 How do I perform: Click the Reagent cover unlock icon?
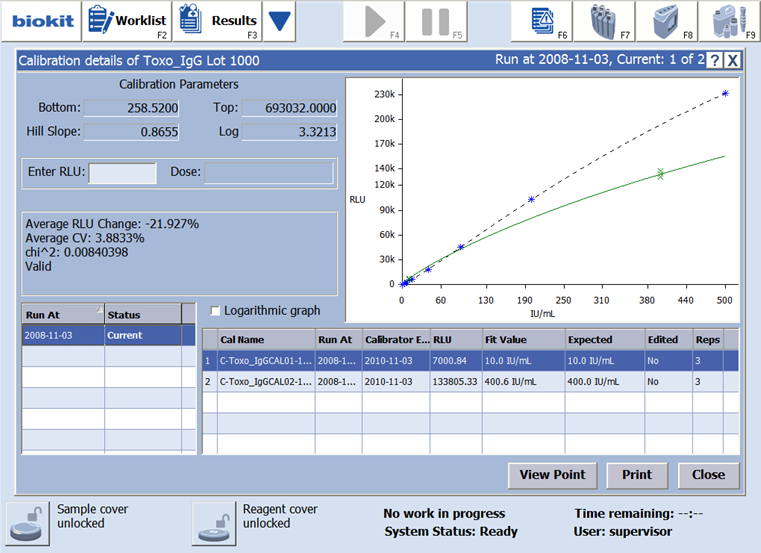pos(212,519)
